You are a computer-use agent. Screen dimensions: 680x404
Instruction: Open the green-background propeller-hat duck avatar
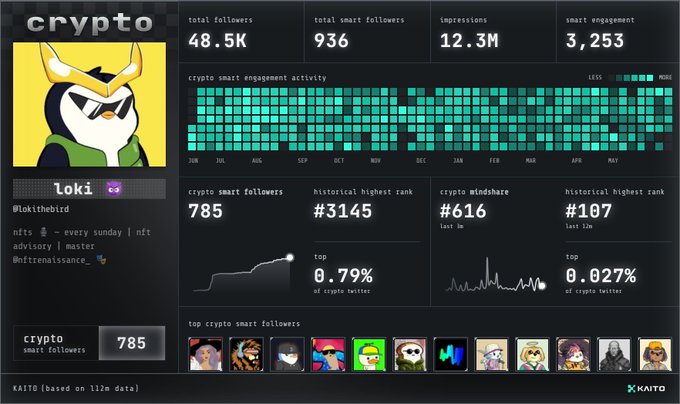369,355
